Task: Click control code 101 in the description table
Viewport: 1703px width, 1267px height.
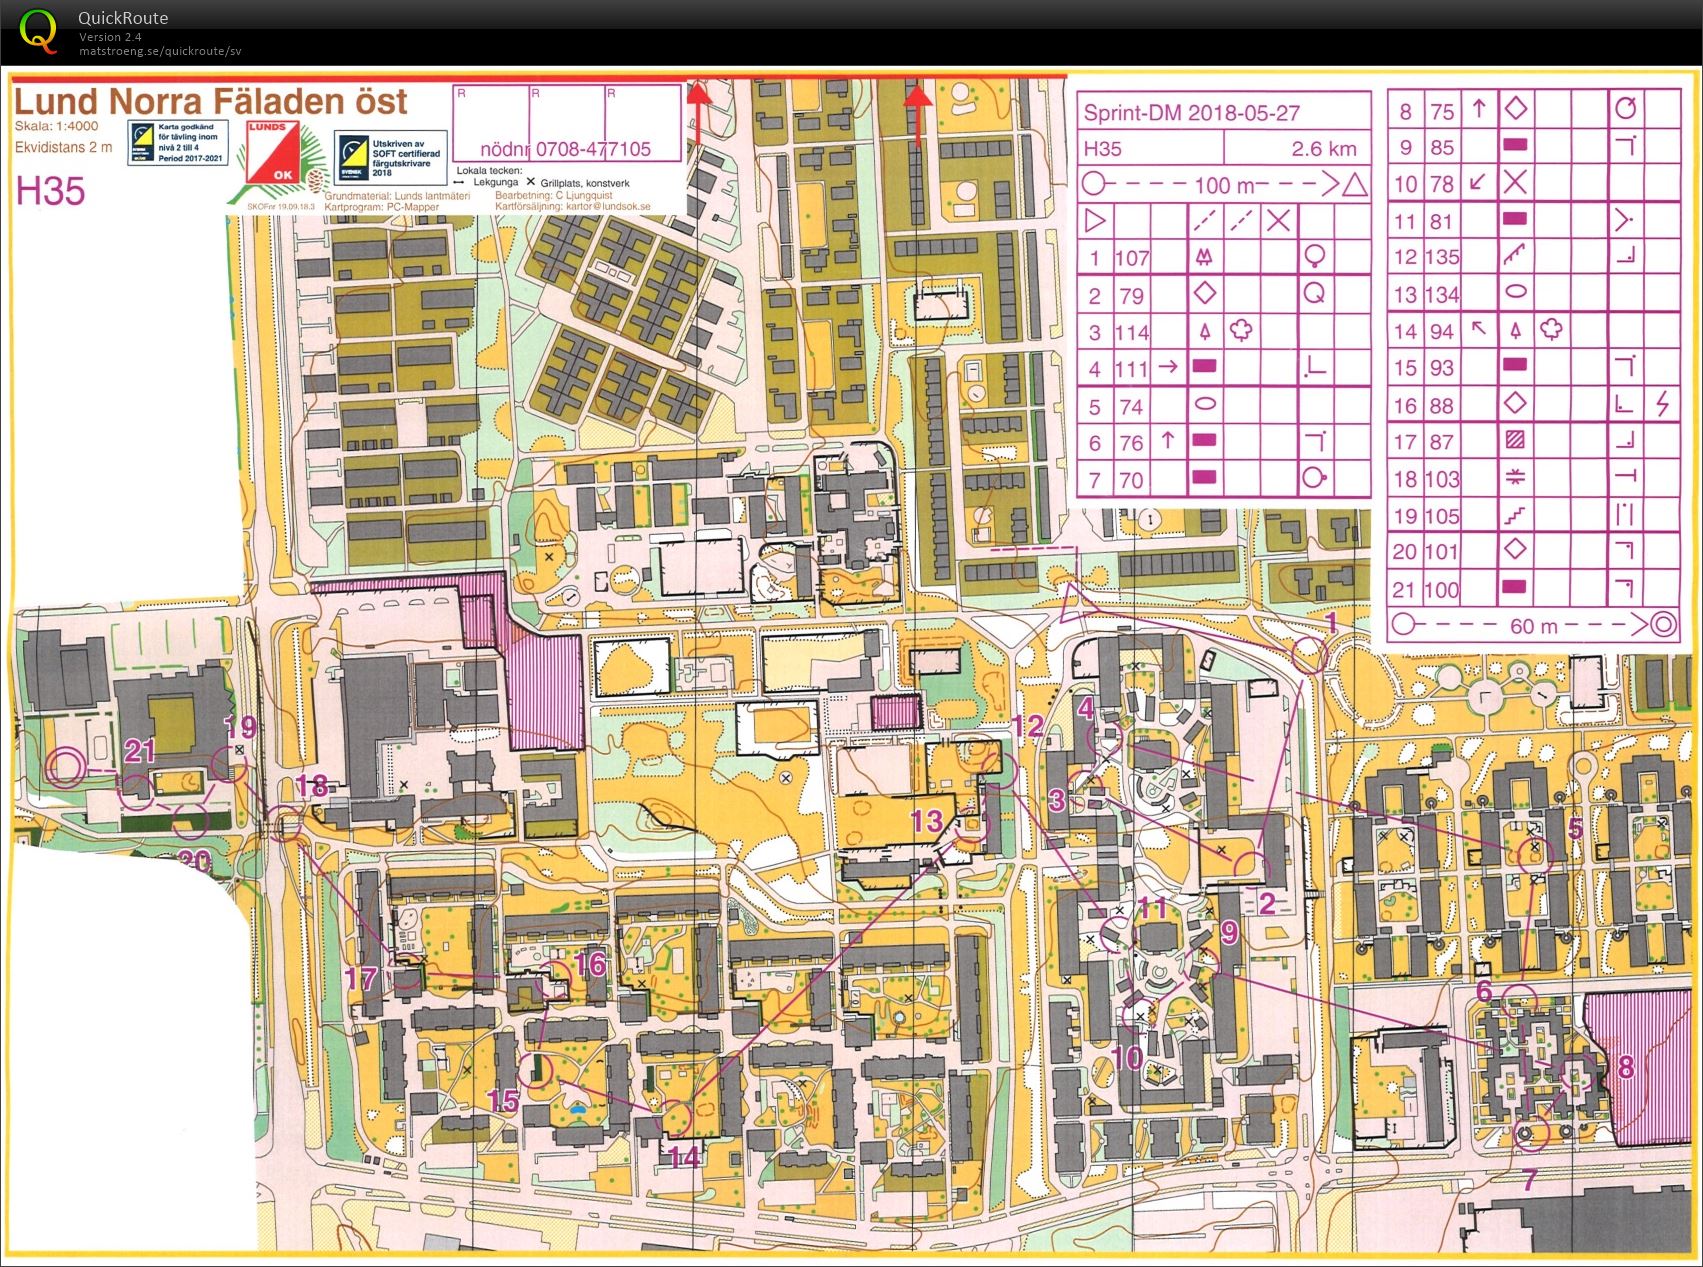Action: coord(1442,552)
